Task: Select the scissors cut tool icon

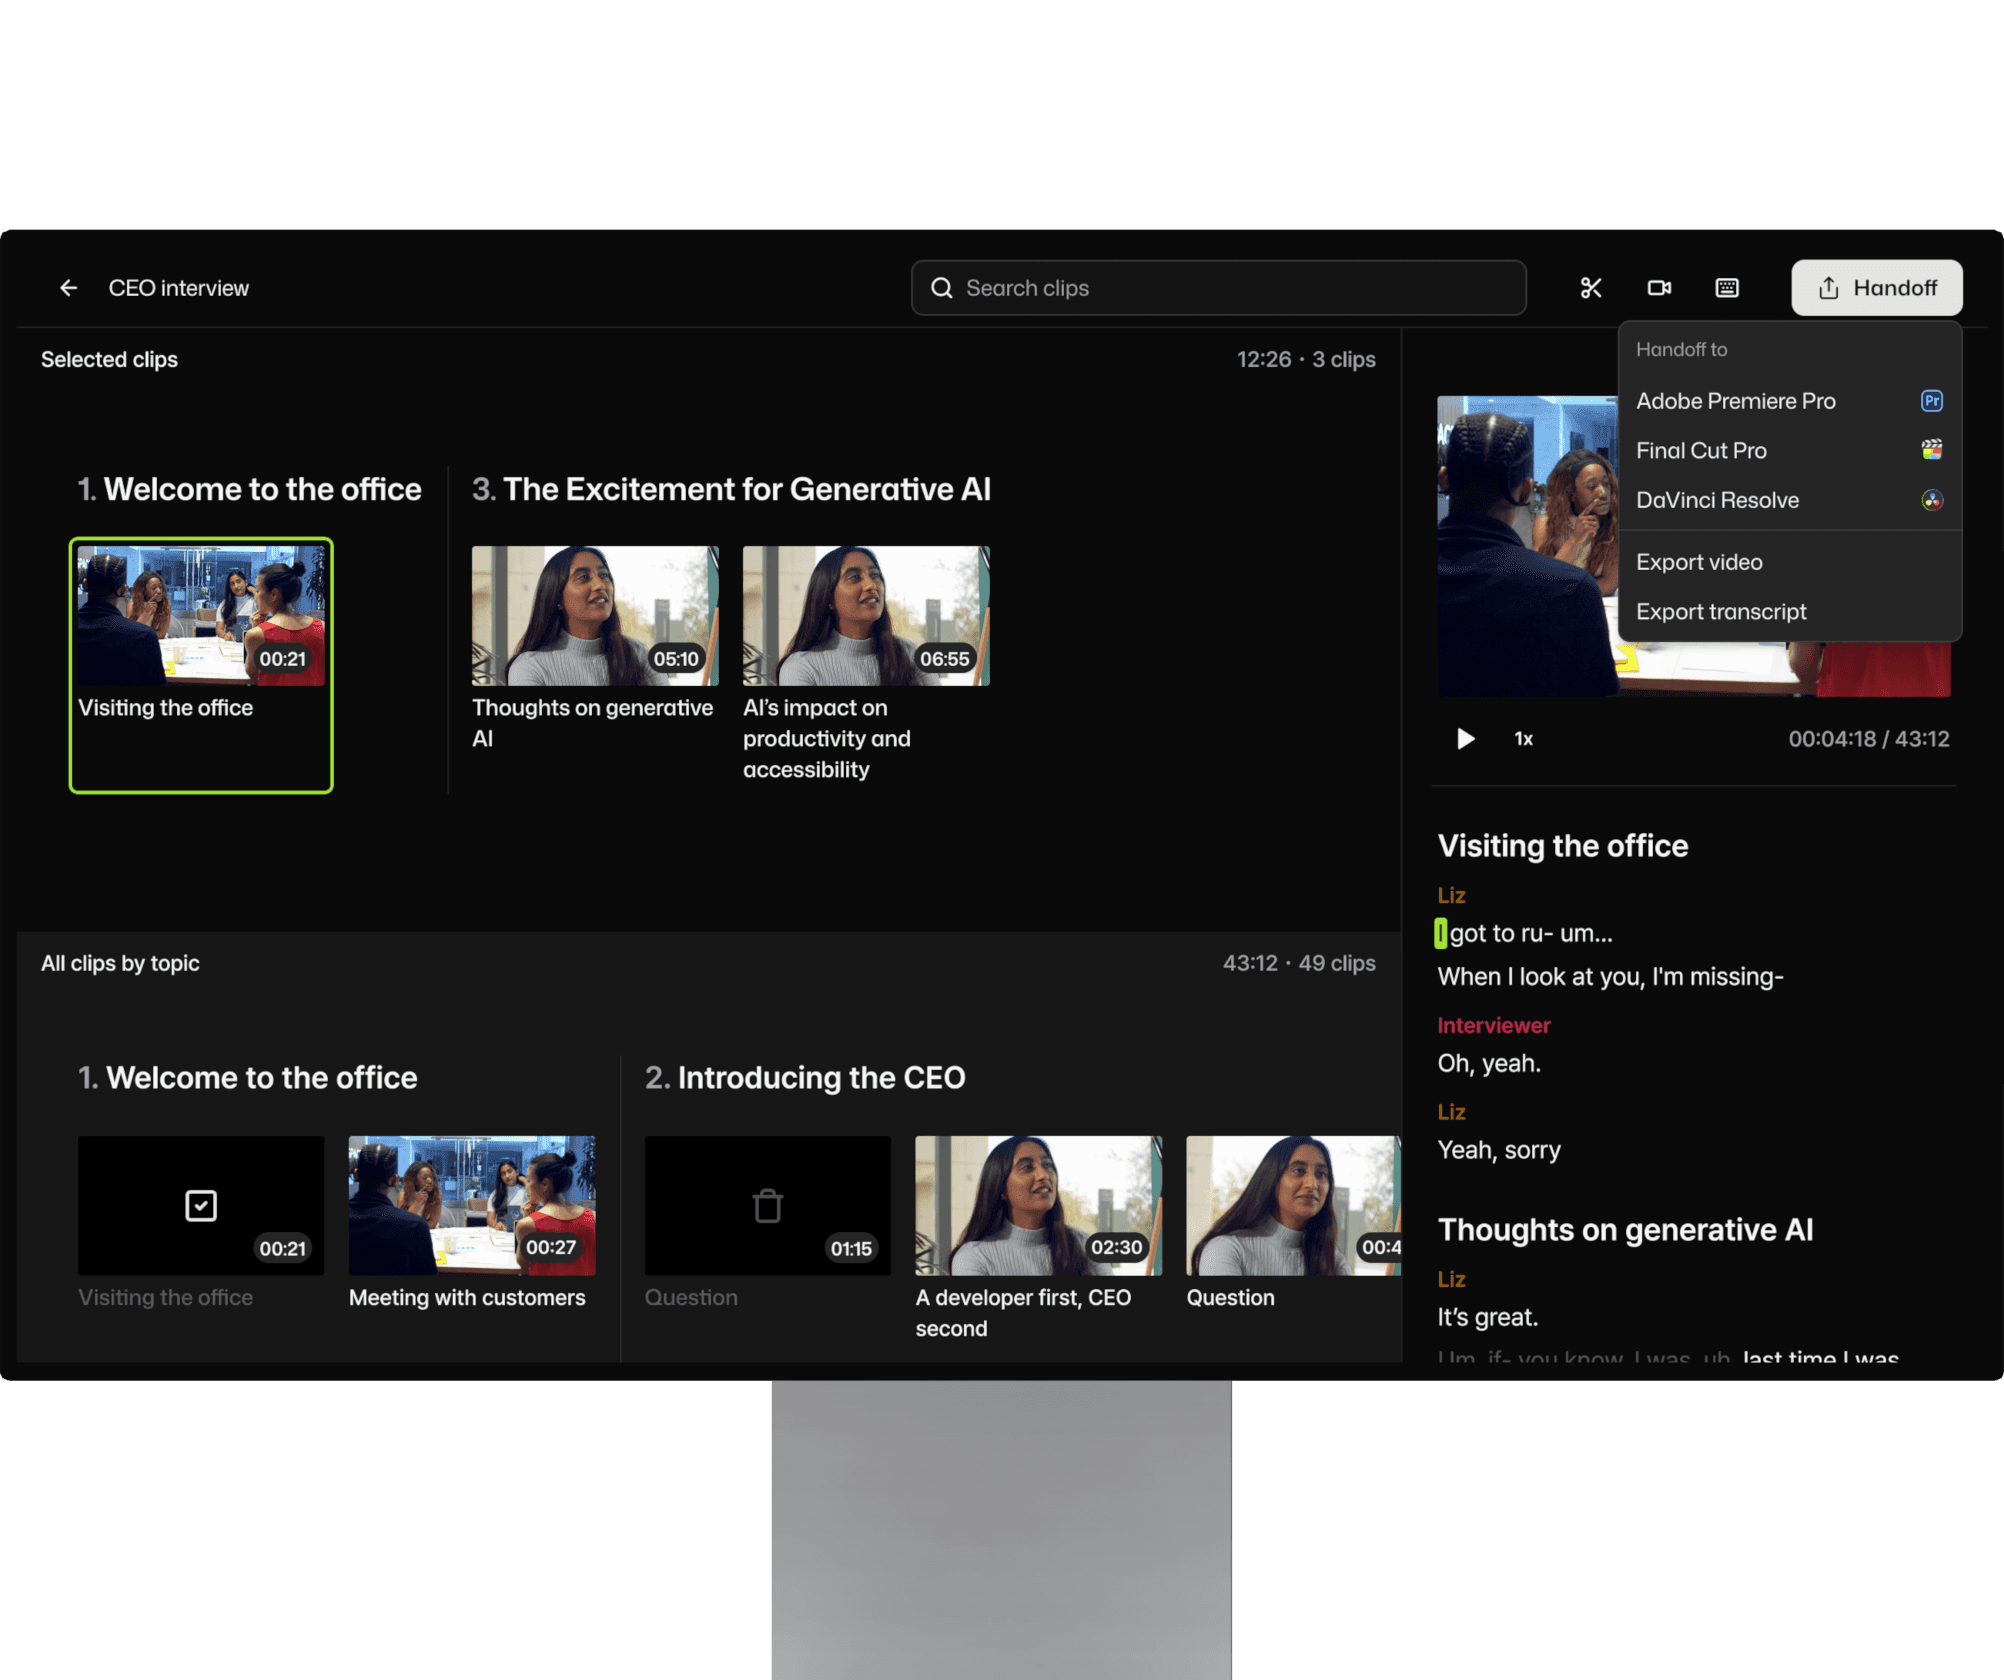Action: [x=1590, y=288]
